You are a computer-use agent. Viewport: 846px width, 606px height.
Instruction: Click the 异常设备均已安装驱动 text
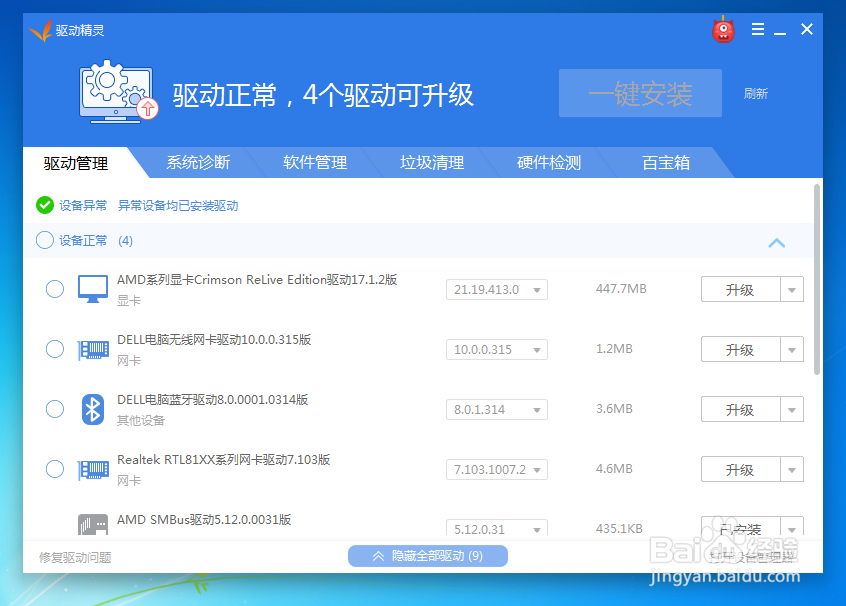click(x=178, y=206)
